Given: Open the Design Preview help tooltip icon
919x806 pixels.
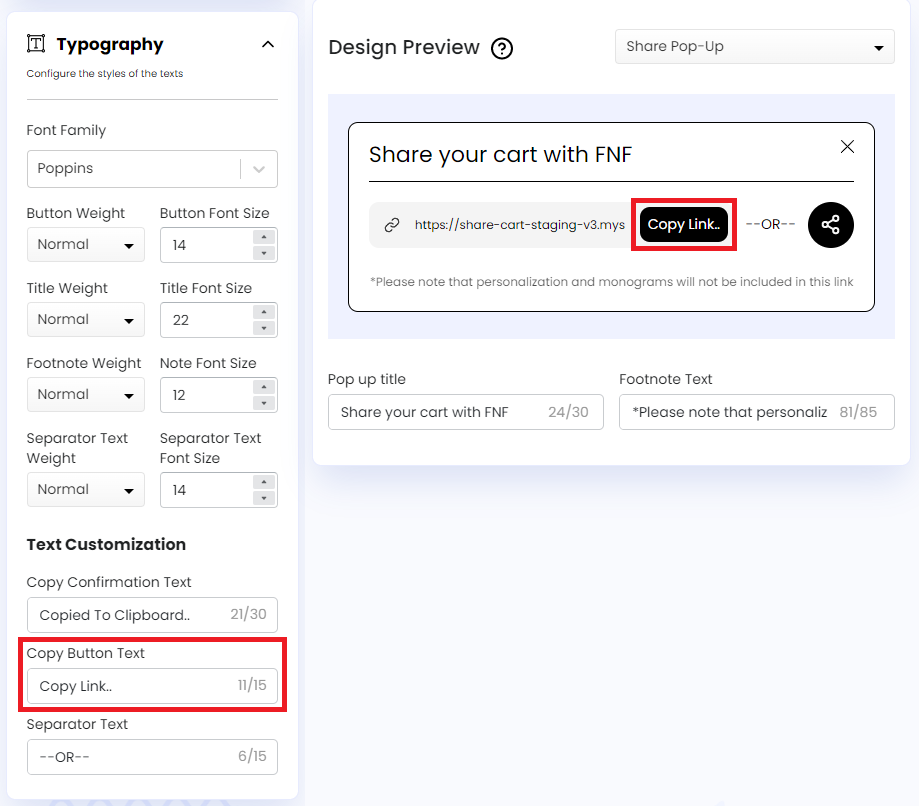Looking at the screenshot, I should pos(502,48).
